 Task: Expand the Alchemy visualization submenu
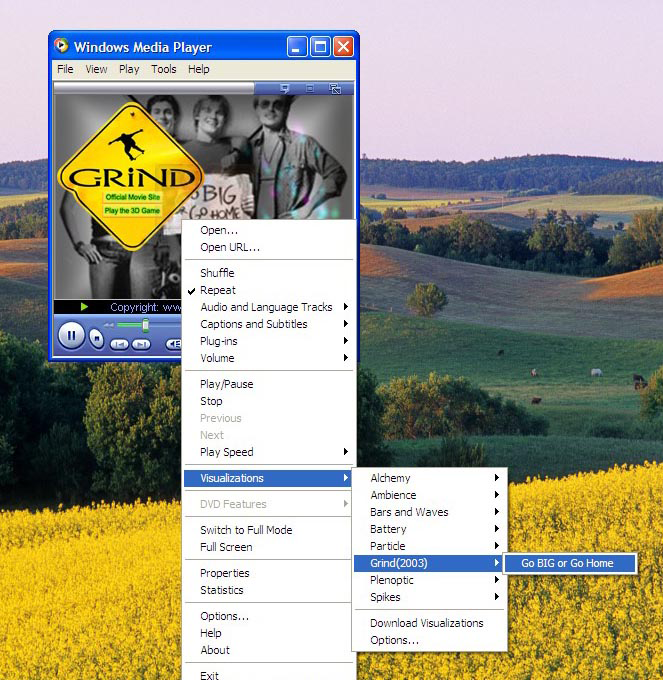429,478
